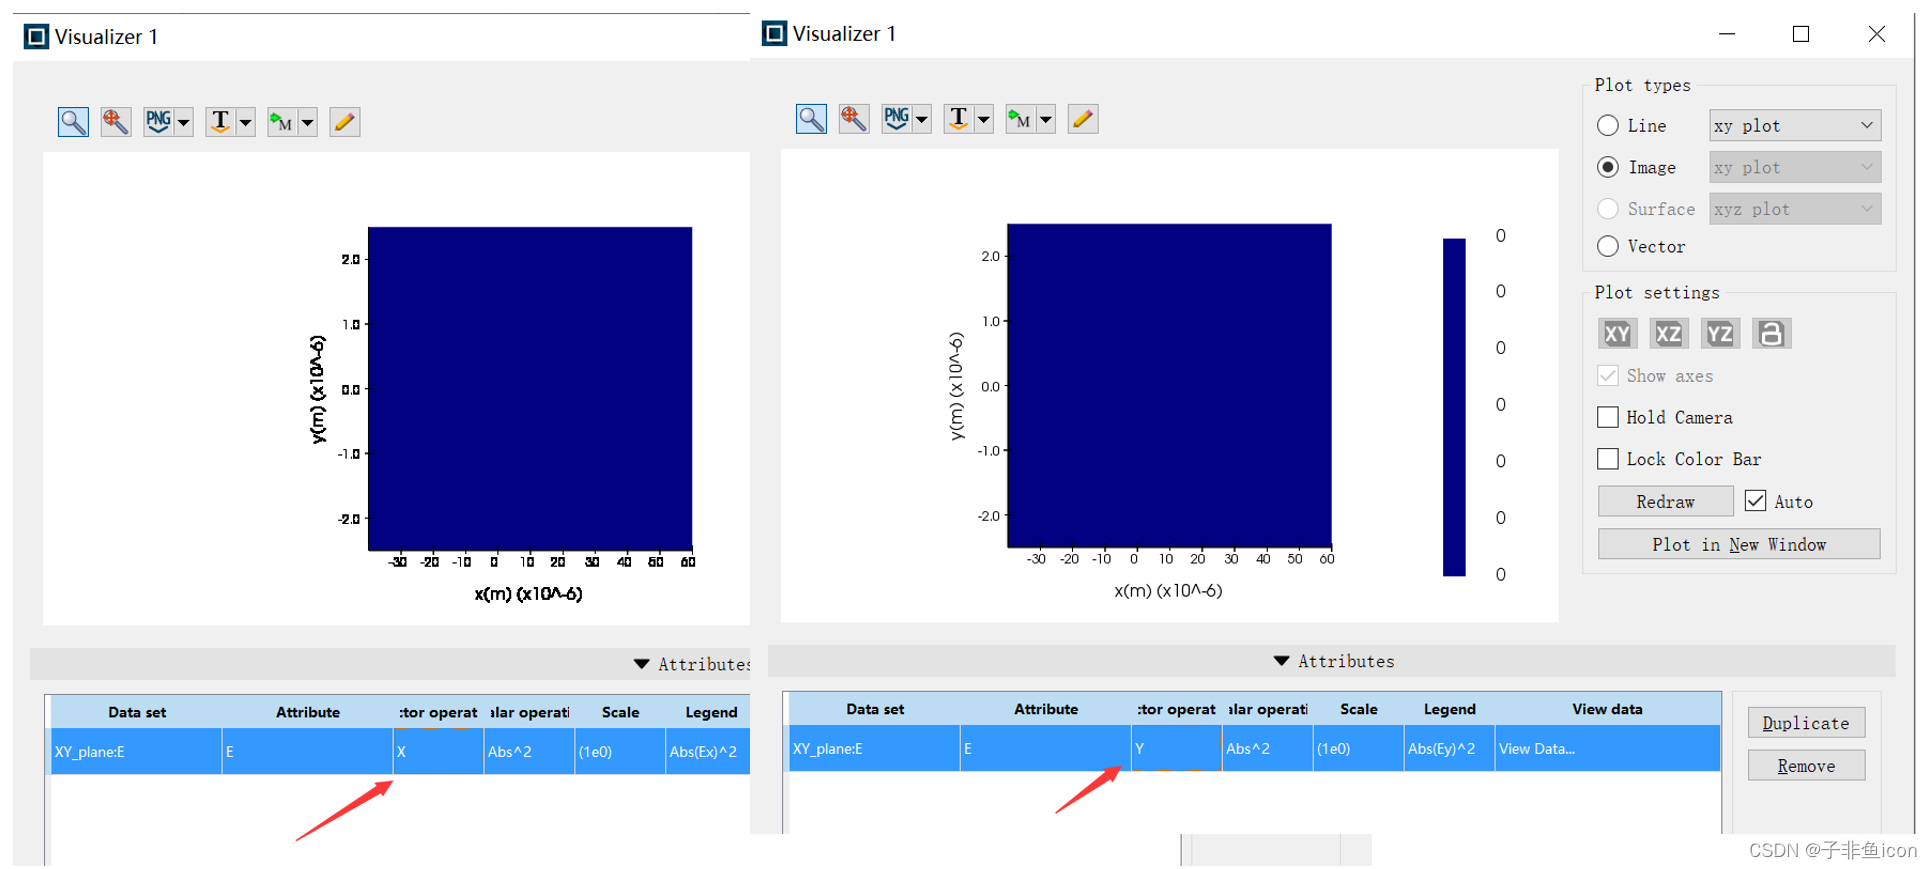Click (1e0) scale cell in right table
Image resolution: width=1932 pixels, height=869 pixels.
tap(1358, 749)
